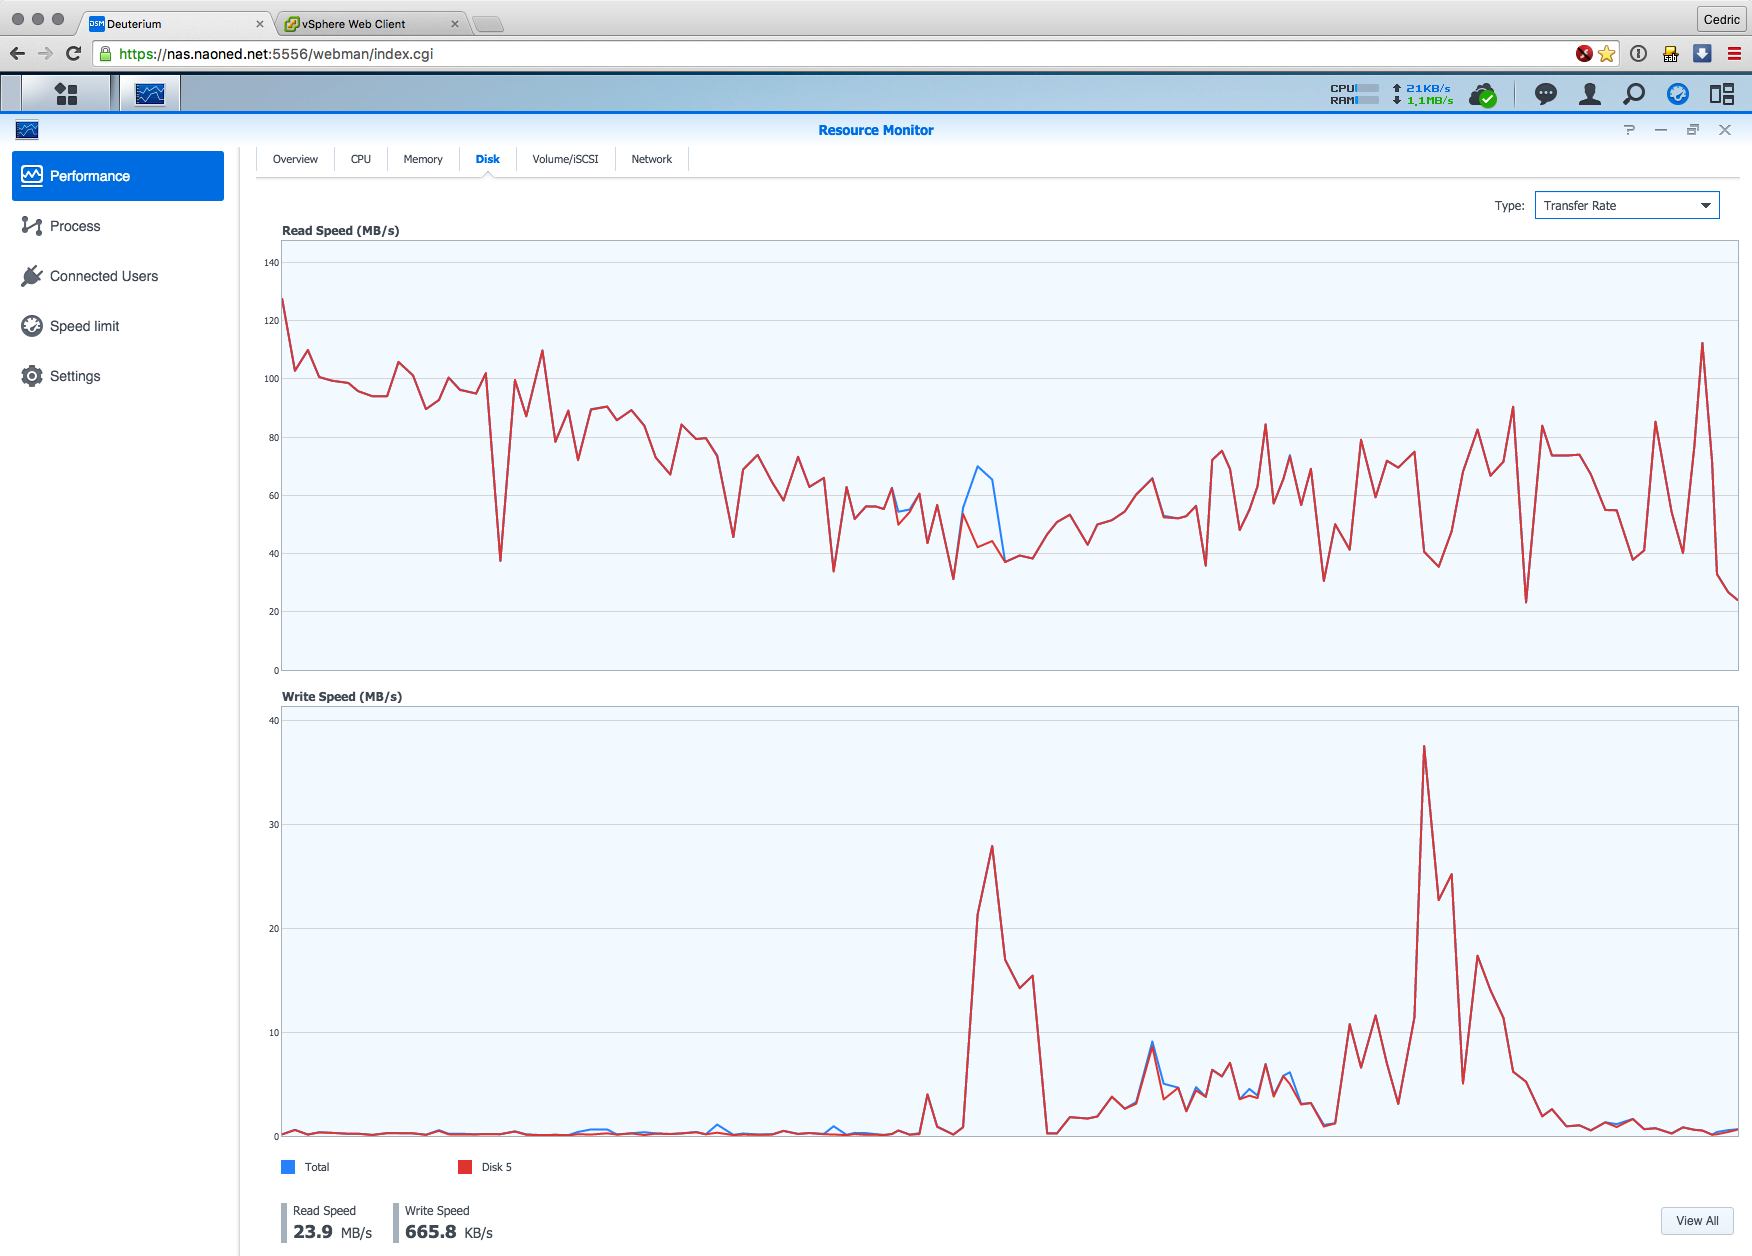The height and width of the screenshot is (1256, 1752).
Task: Click the cloud upload status icon
Action: click(x=1483, y=95)
